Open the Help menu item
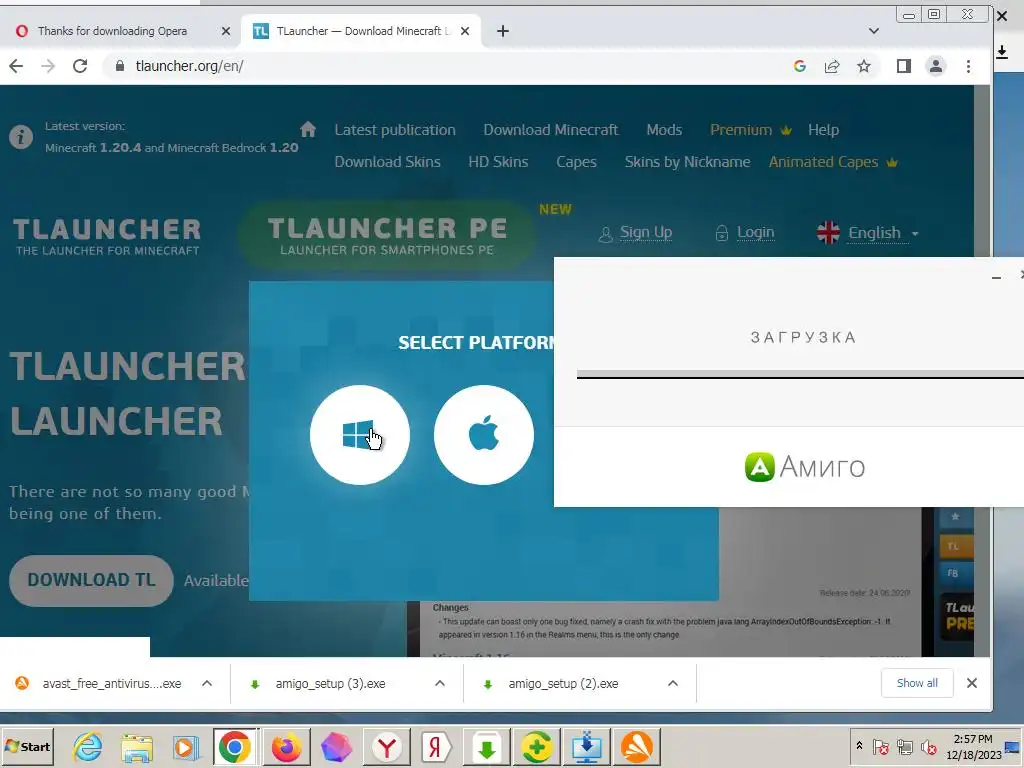Image resolution: width=1024 pixels, height=768 pixels. pyautogui.click(x=824, y=130)
